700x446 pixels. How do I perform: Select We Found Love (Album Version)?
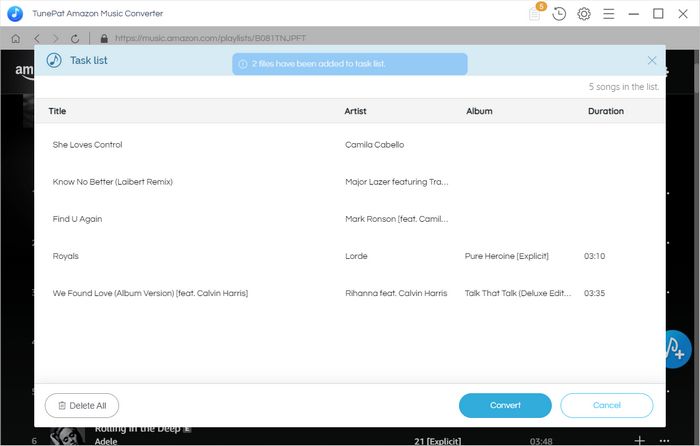pos(150,293)
